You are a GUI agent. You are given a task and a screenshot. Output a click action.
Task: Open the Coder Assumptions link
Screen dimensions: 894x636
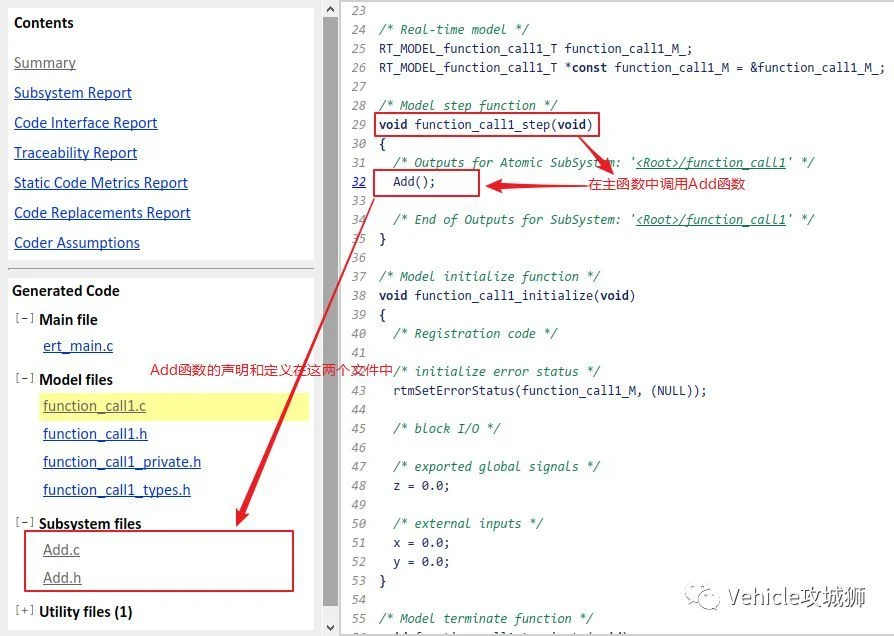coord(76,242)
